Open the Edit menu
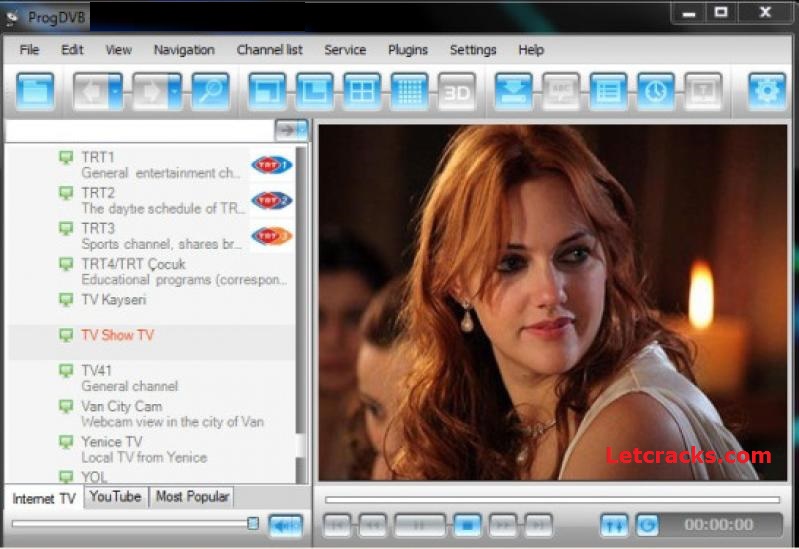 pos(72,50)
